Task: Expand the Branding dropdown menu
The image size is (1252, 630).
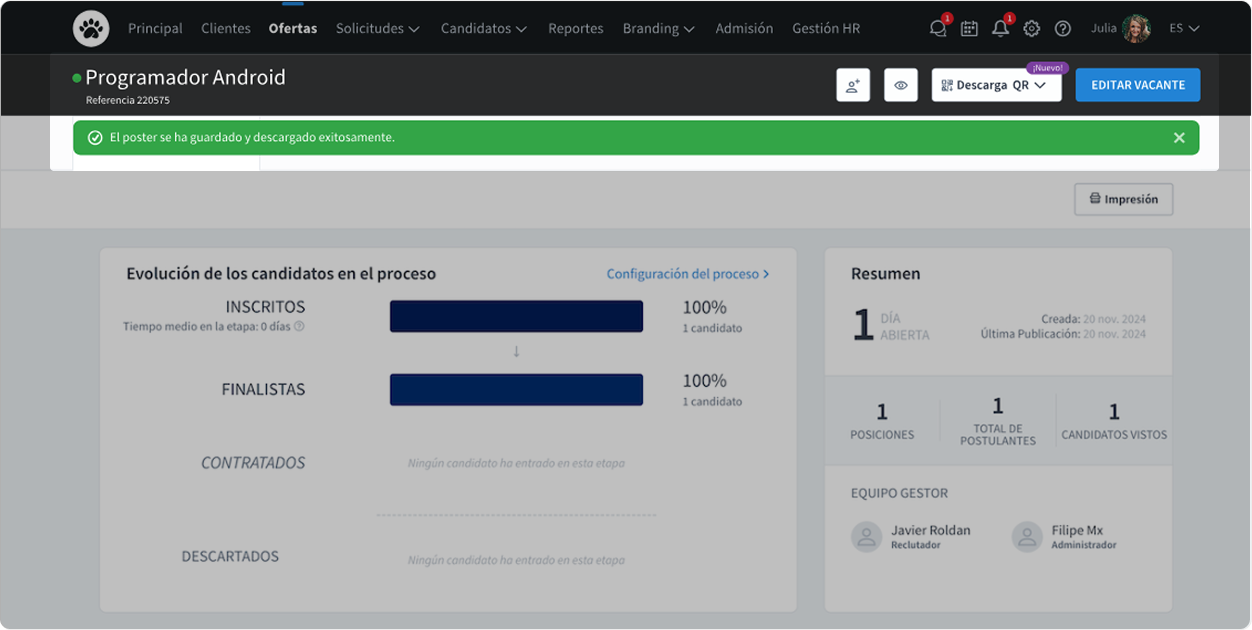Action: coord(659,28)
